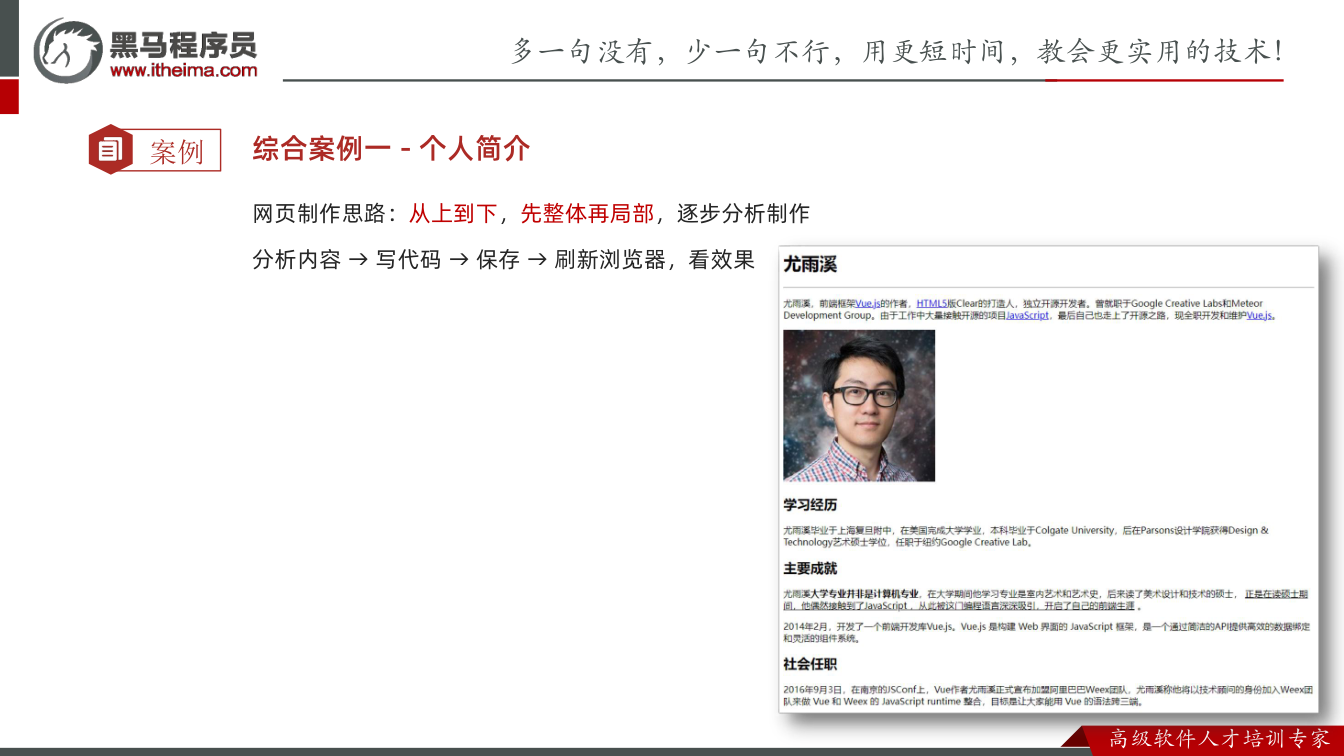Click the 黑马程序员 brand name text
Image resolution: width=1344 pixels, height=756 pixels.
point(183,44)
